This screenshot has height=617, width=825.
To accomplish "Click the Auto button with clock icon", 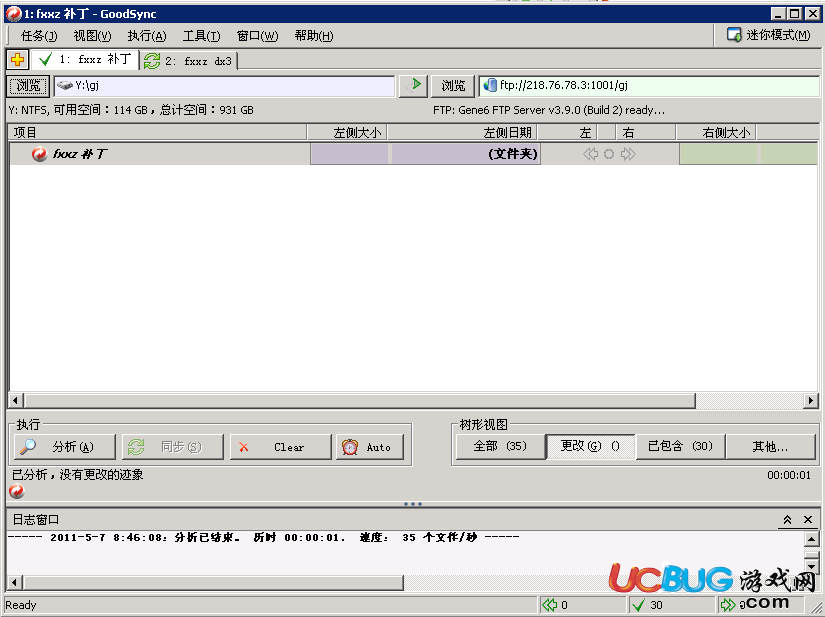I will click(370, 447).
